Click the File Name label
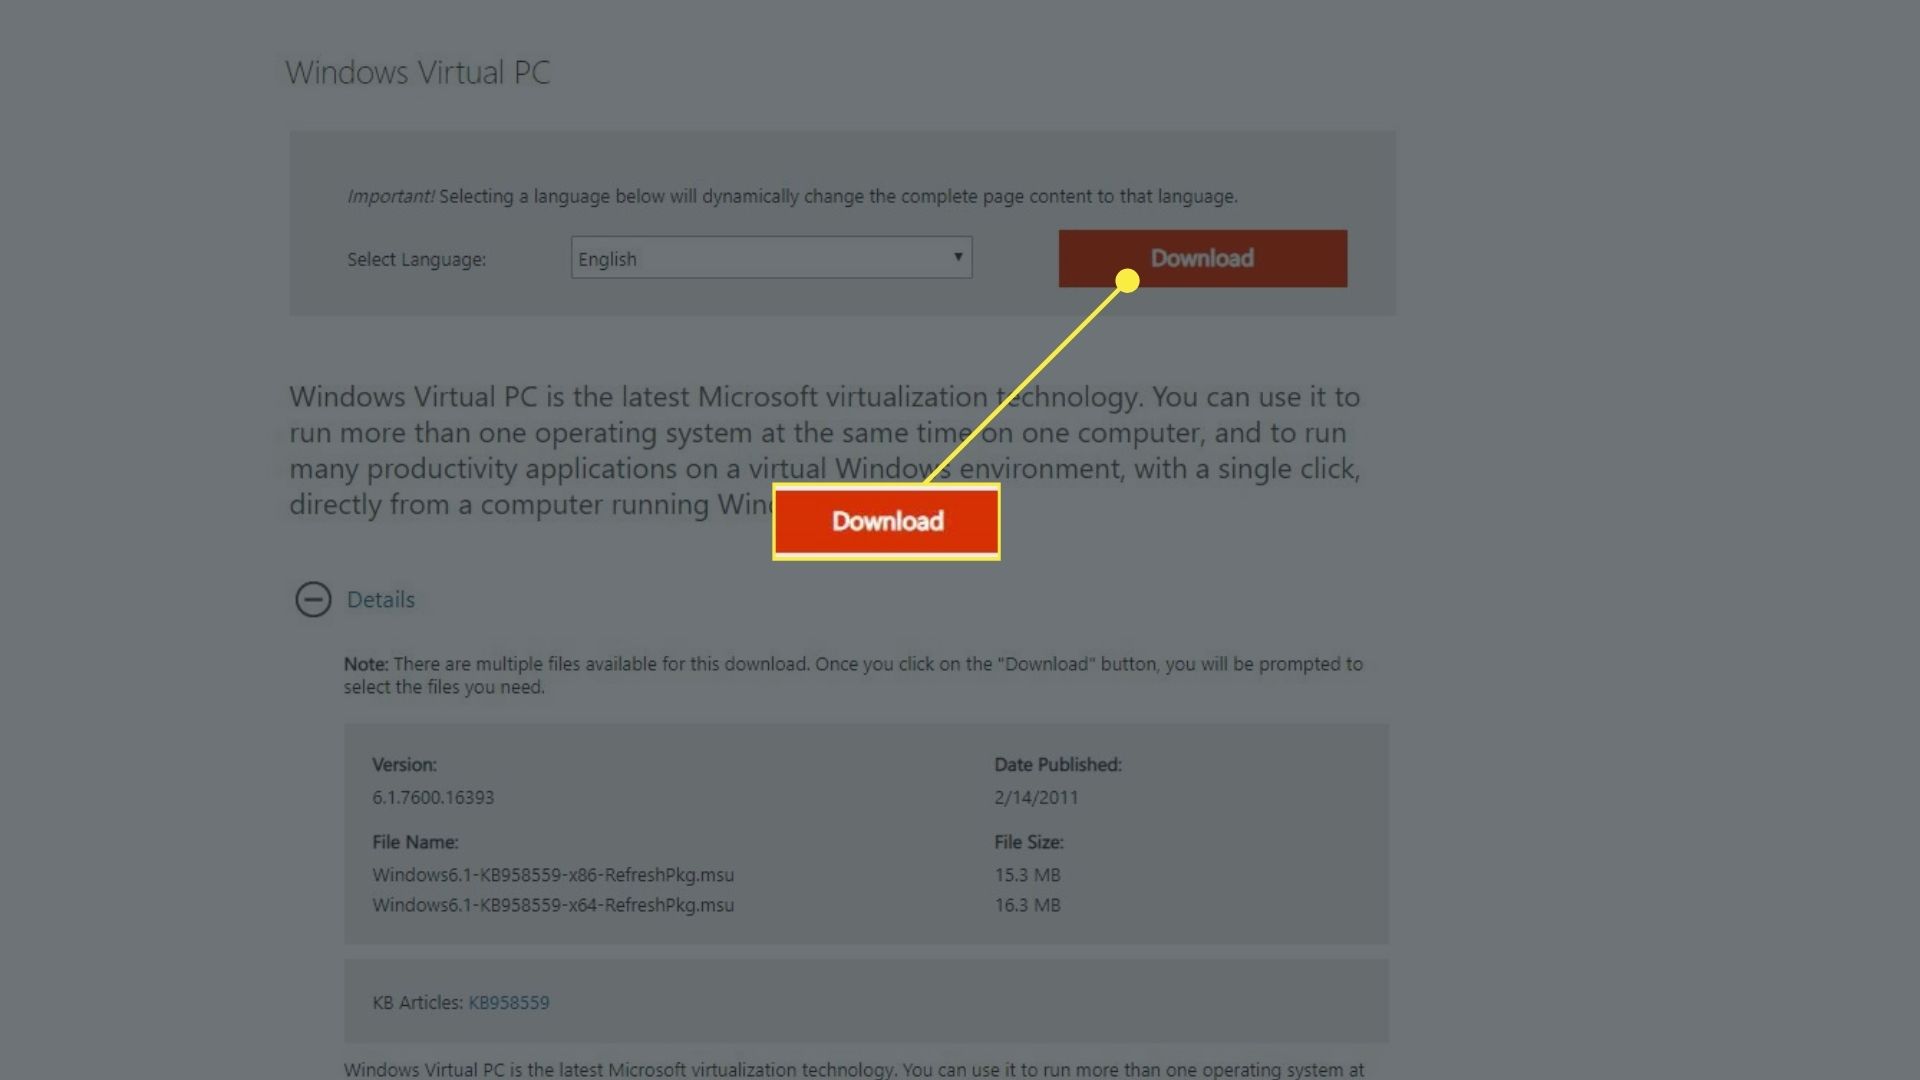Viewport: 1920px width, 1080px height. click(x=415, y=843)
